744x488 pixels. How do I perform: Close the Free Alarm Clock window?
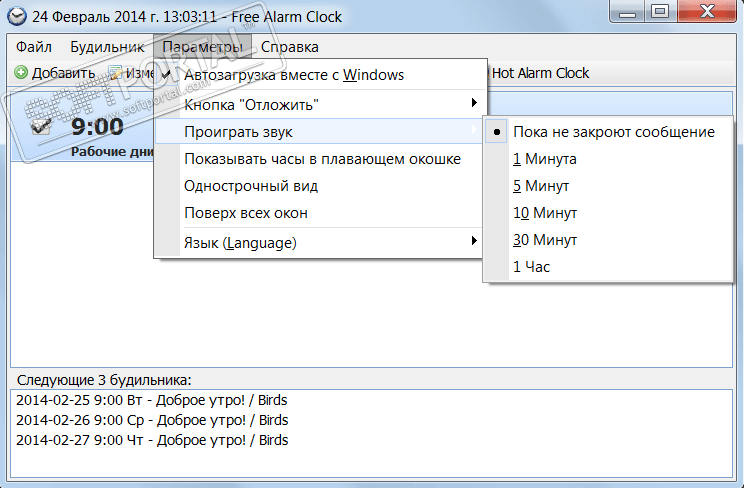pyautogui.click(x=707, y=12)
